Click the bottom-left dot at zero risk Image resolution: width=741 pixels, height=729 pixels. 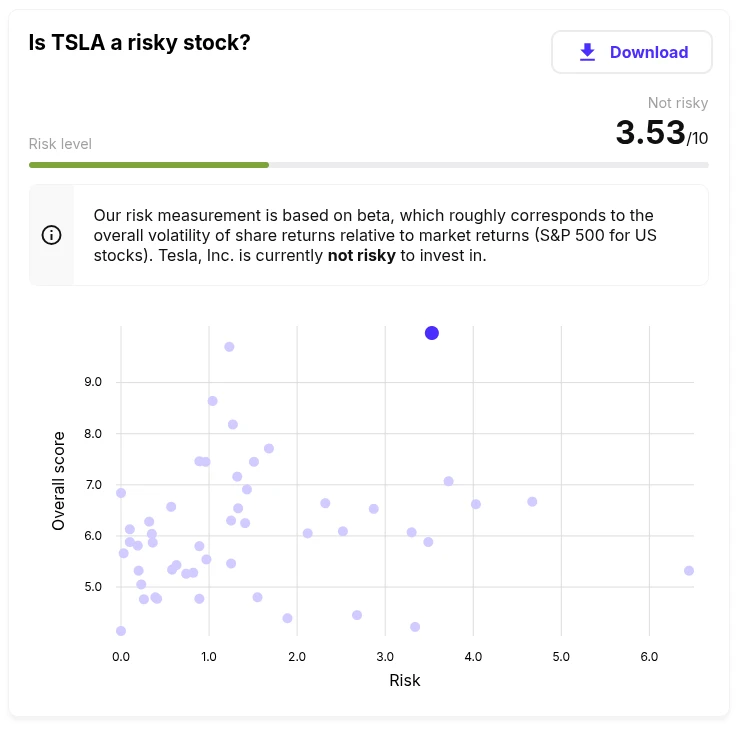point(121,631)
